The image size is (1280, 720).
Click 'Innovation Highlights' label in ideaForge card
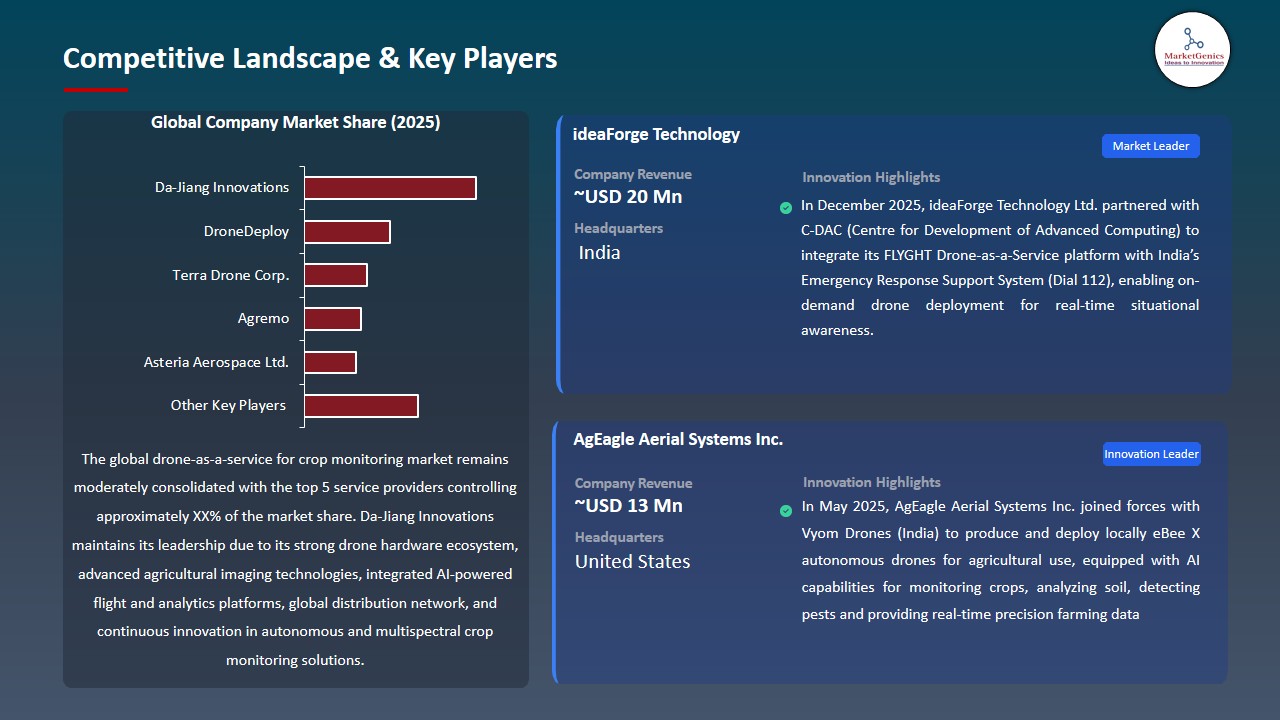coord(871,178)
